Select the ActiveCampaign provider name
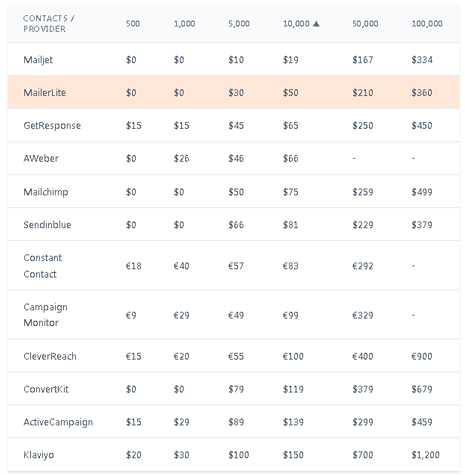This screenshot has width=465, height=475. point(58,422)
